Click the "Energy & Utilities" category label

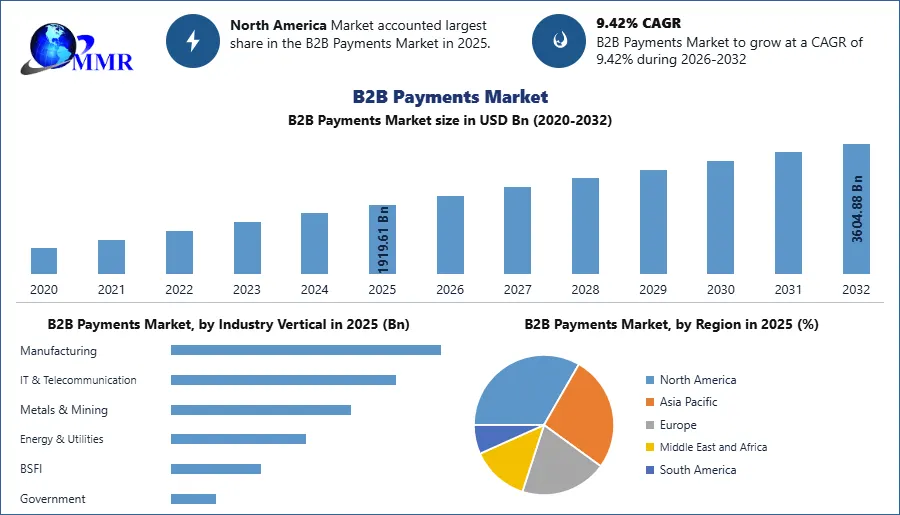61,439
